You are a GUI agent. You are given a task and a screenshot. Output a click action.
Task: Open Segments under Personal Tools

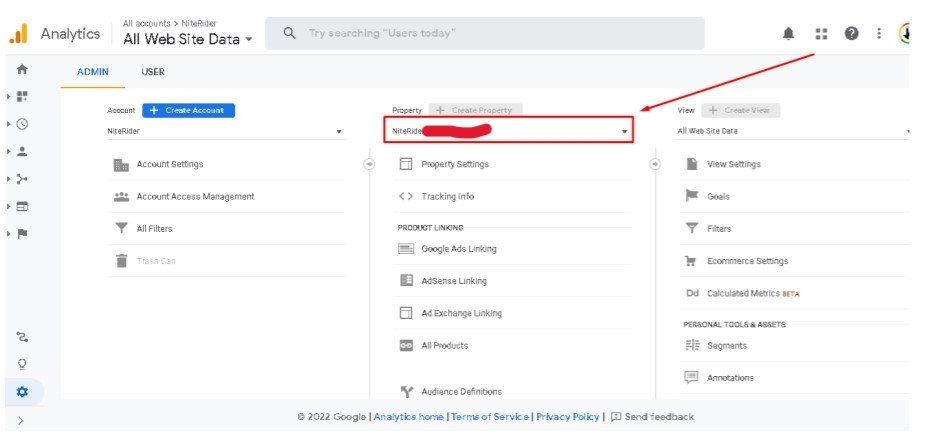point(727,346)
